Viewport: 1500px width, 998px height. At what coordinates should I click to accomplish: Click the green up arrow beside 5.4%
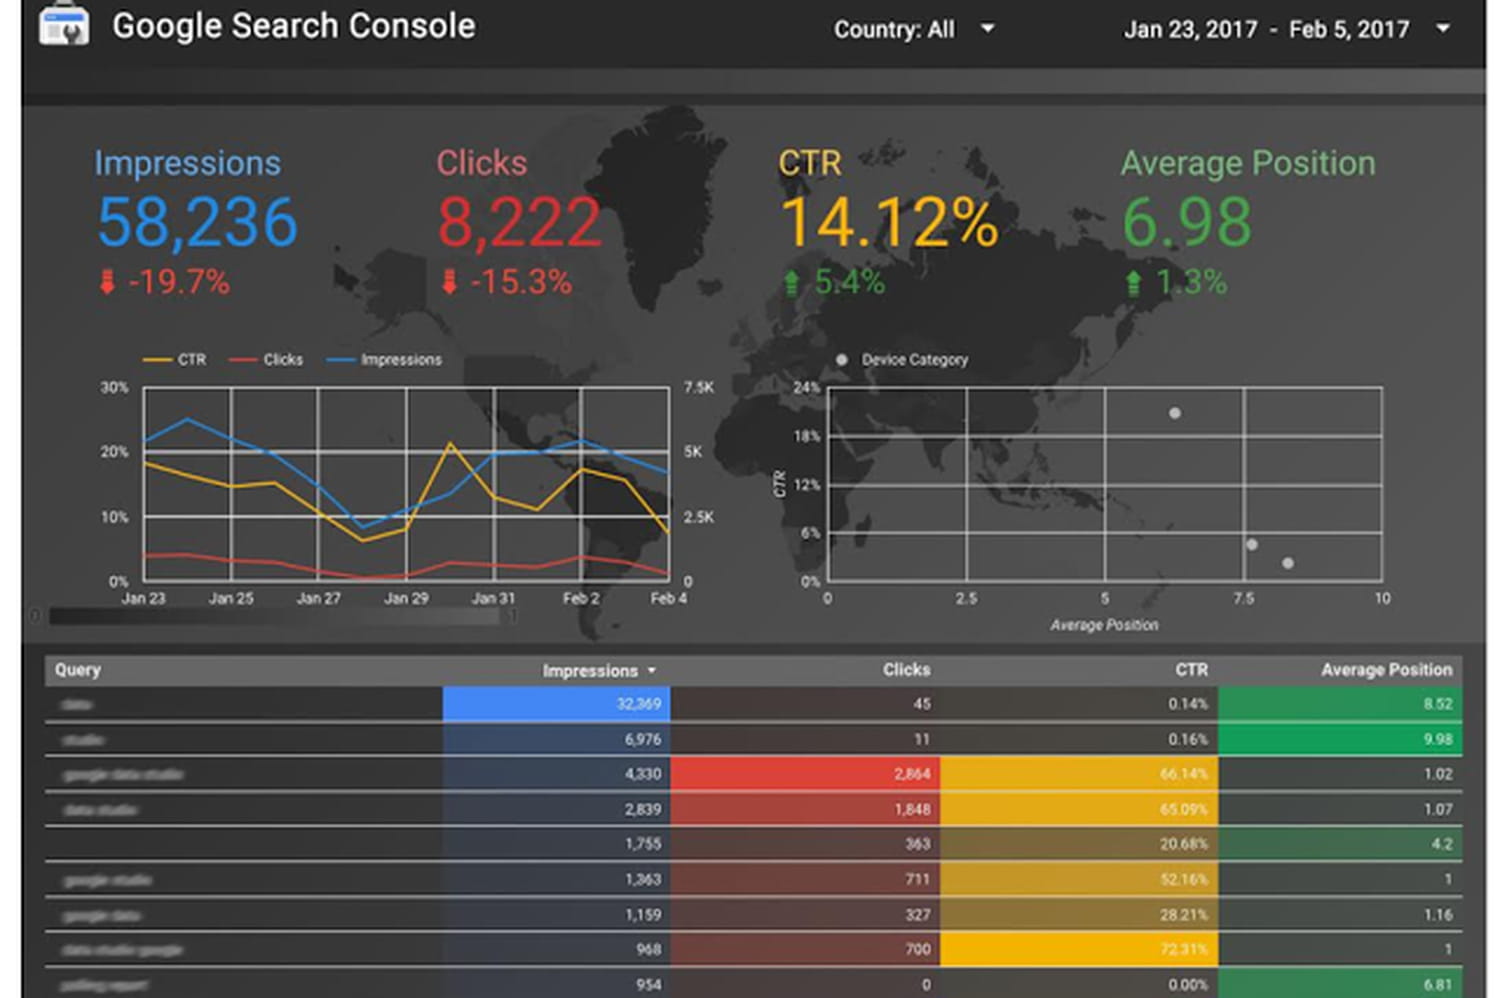click(x=791, y=284)
